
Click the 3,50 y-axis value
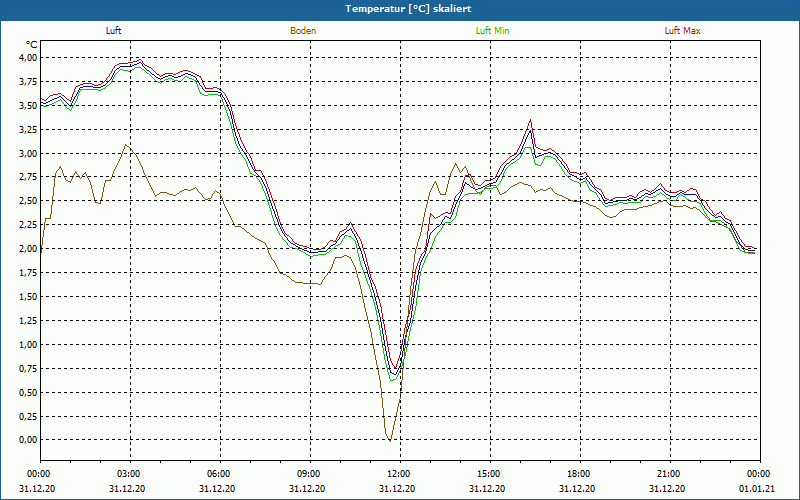click(x=29, y=106)
